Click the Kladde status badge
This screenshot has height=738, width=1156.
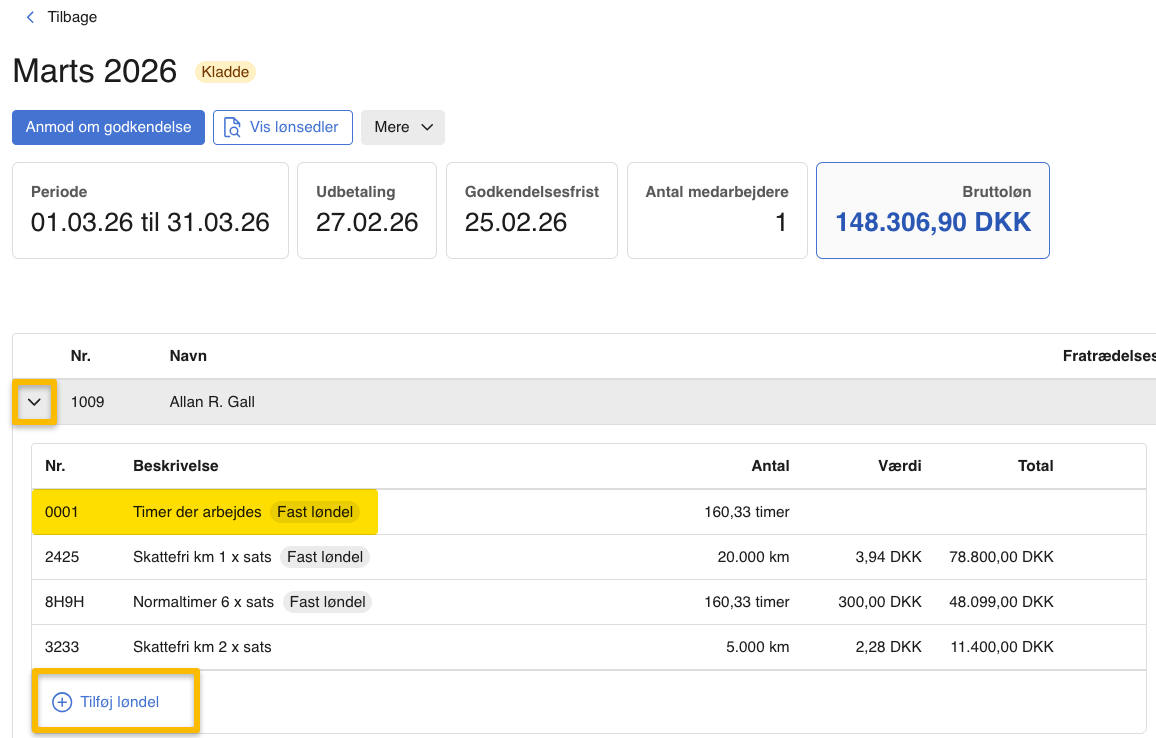[225, 72]
